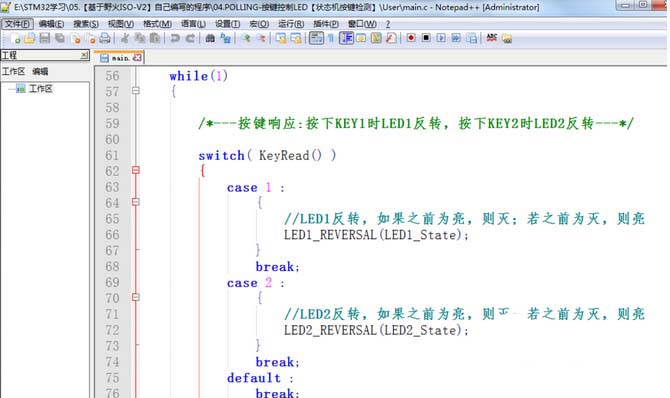670x398 pixels.
Task: Open the 窗口(W) menu
Action: 362,24
